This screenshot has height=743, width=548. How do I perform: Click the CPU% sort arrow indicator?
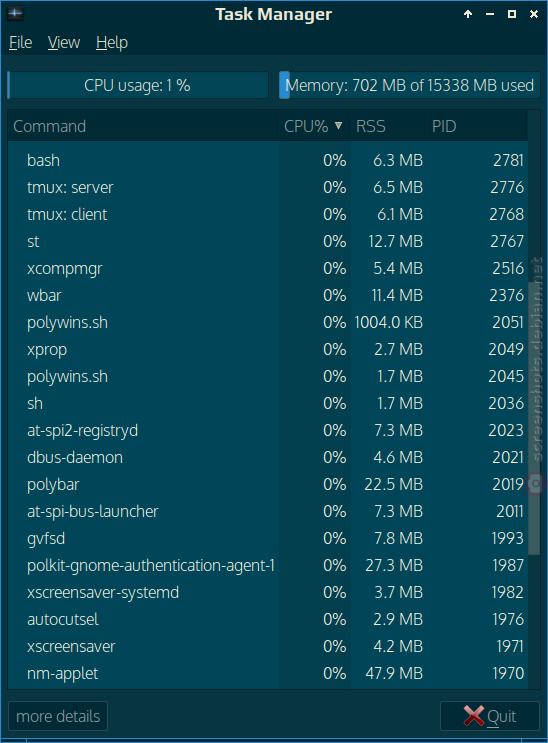(x=338, y=126)
